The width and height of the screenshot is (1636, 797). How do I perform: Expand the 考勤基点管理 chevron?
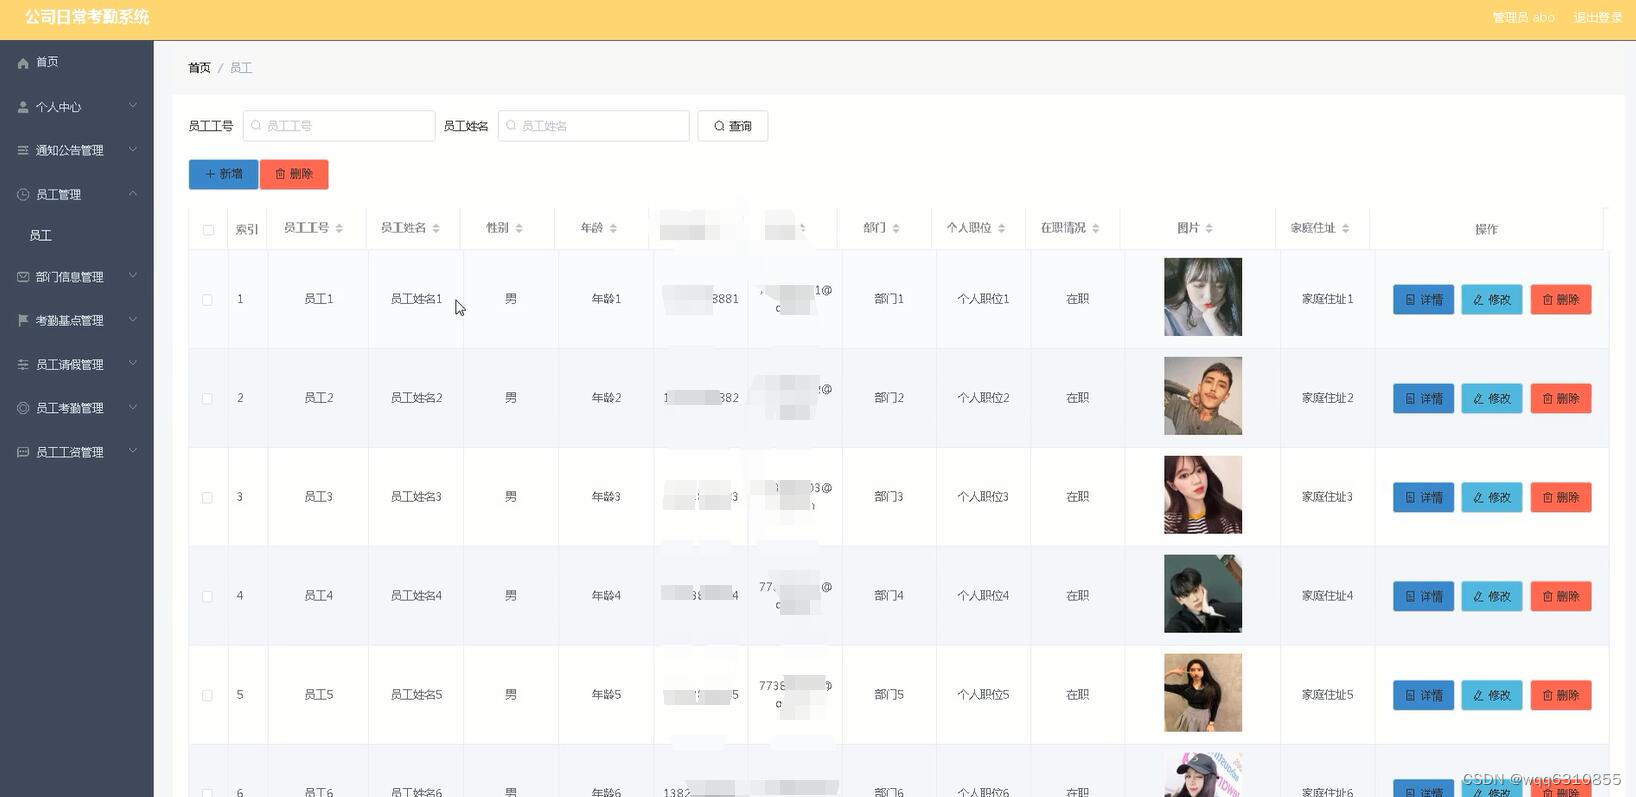point(133,320)
